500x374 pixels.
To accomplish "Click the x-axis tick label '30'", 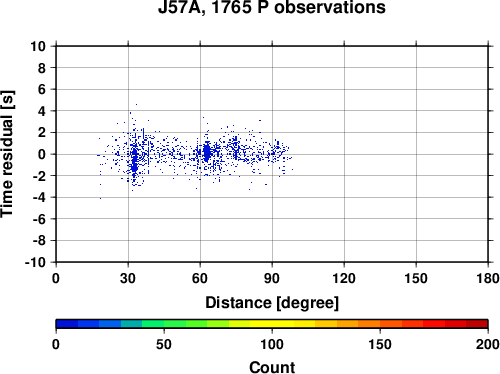I will coord(128,278).
